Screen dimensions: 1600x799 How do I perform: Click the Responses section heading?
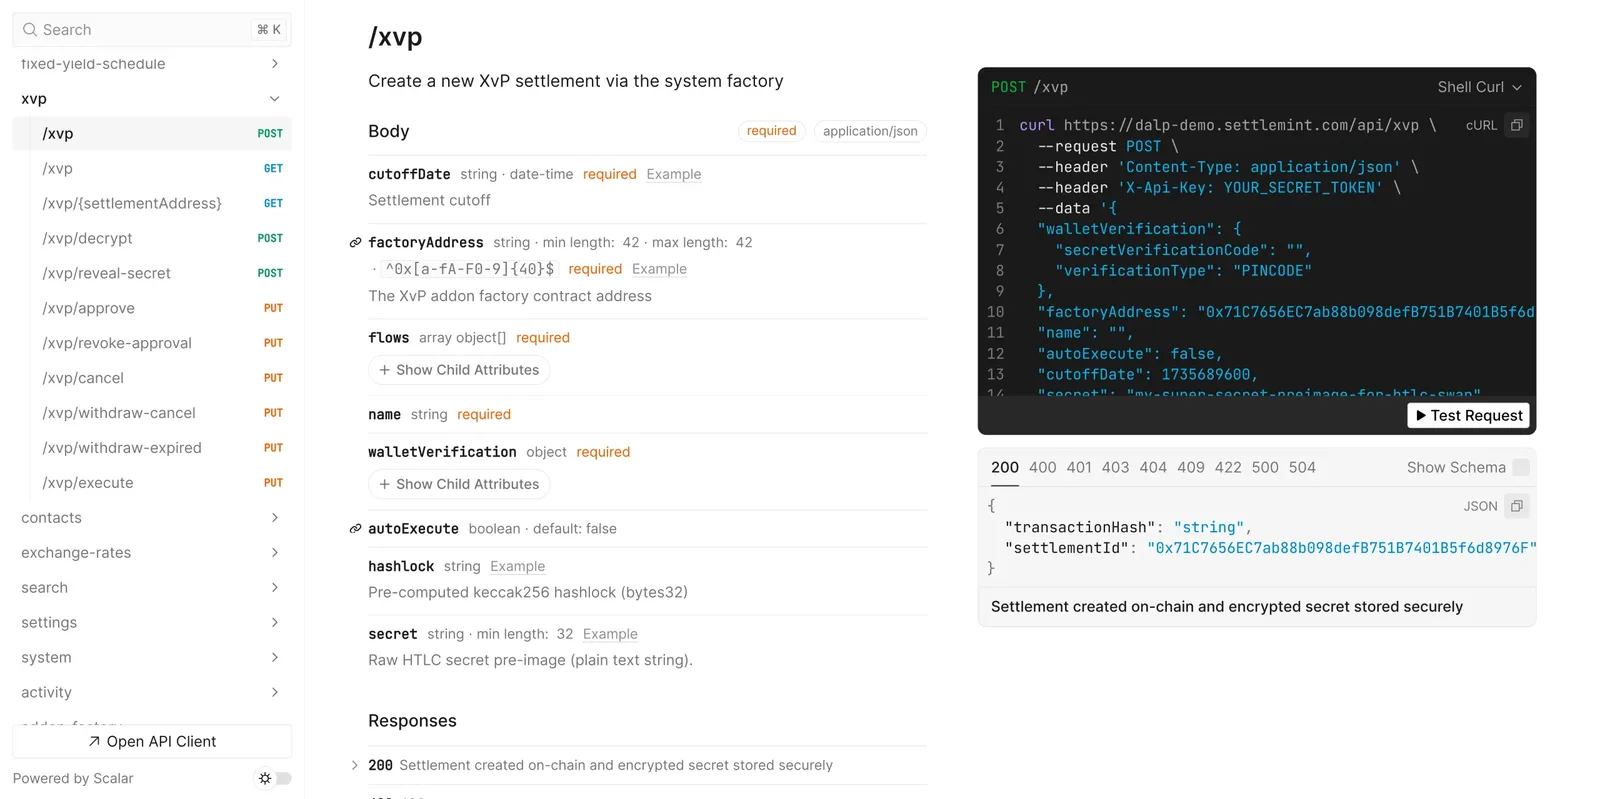(412, 721)
